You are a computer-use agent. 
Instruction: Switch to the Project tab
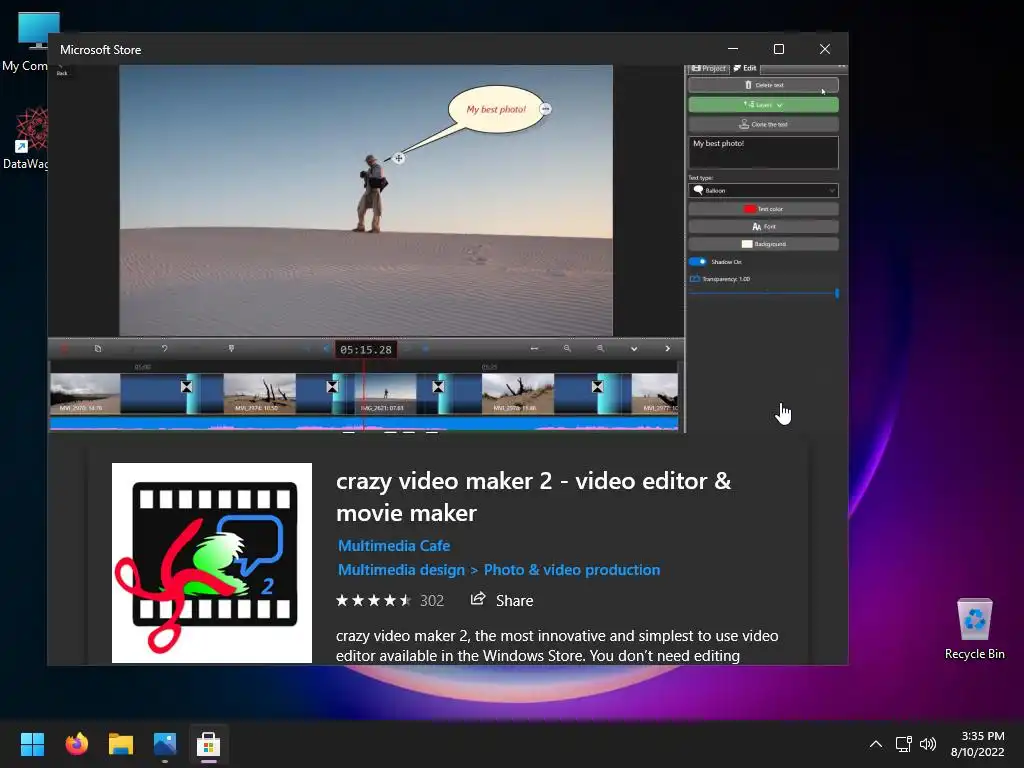[x=709, y=68]
